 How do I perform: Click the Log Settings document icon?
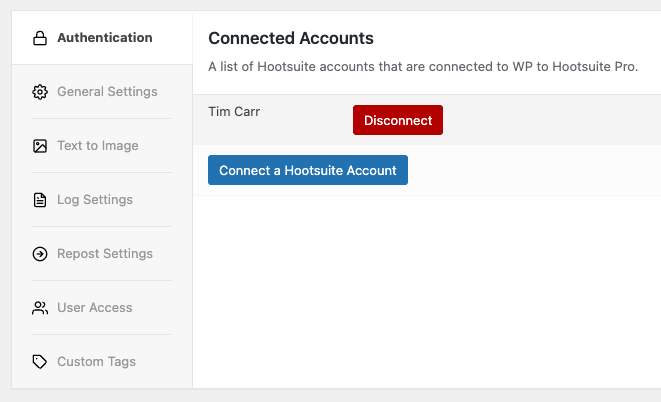pos(40,200)
